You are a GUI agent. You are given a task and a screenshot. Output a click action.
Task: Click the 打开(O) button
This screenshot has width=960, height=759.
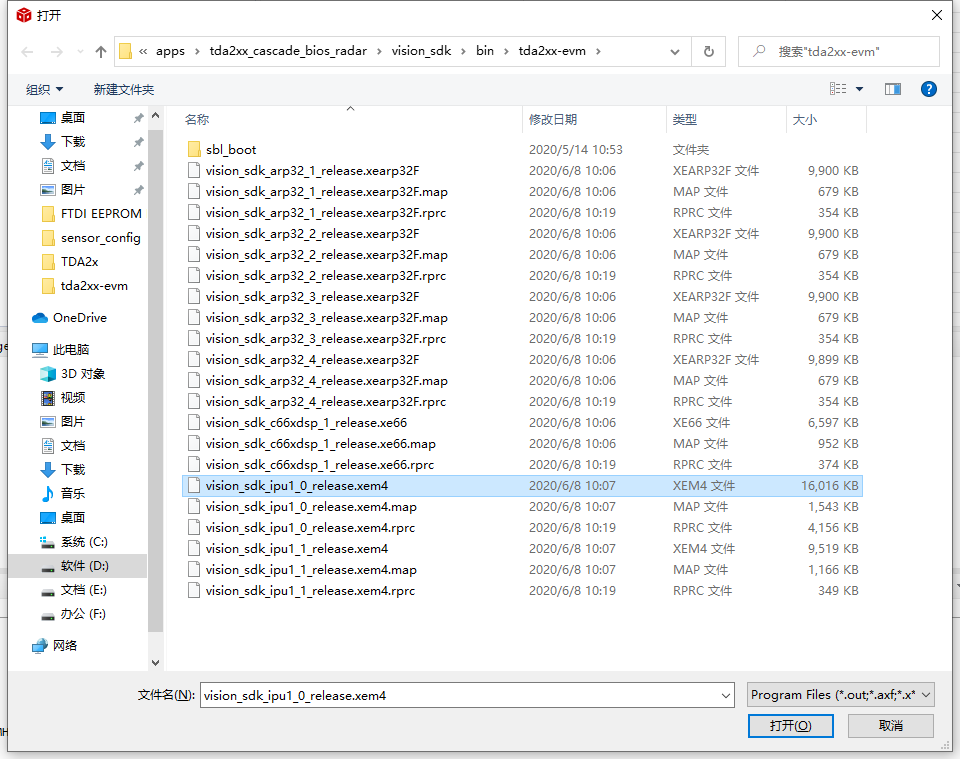coord(790,726)
